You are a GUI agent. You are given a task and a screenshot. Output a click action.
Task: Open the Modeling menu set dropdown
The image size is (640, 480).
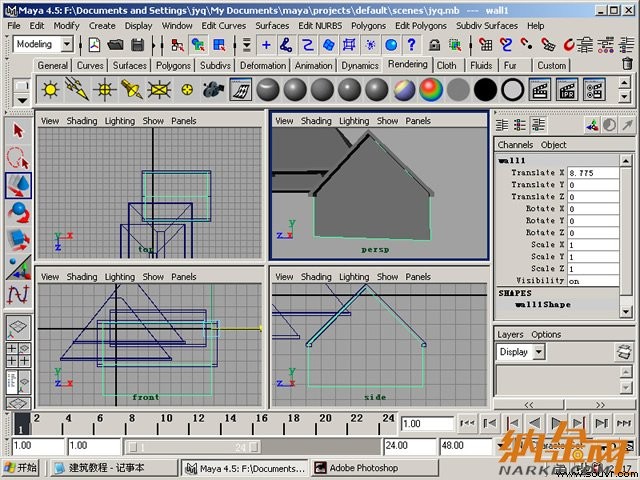tap(67, 44)
